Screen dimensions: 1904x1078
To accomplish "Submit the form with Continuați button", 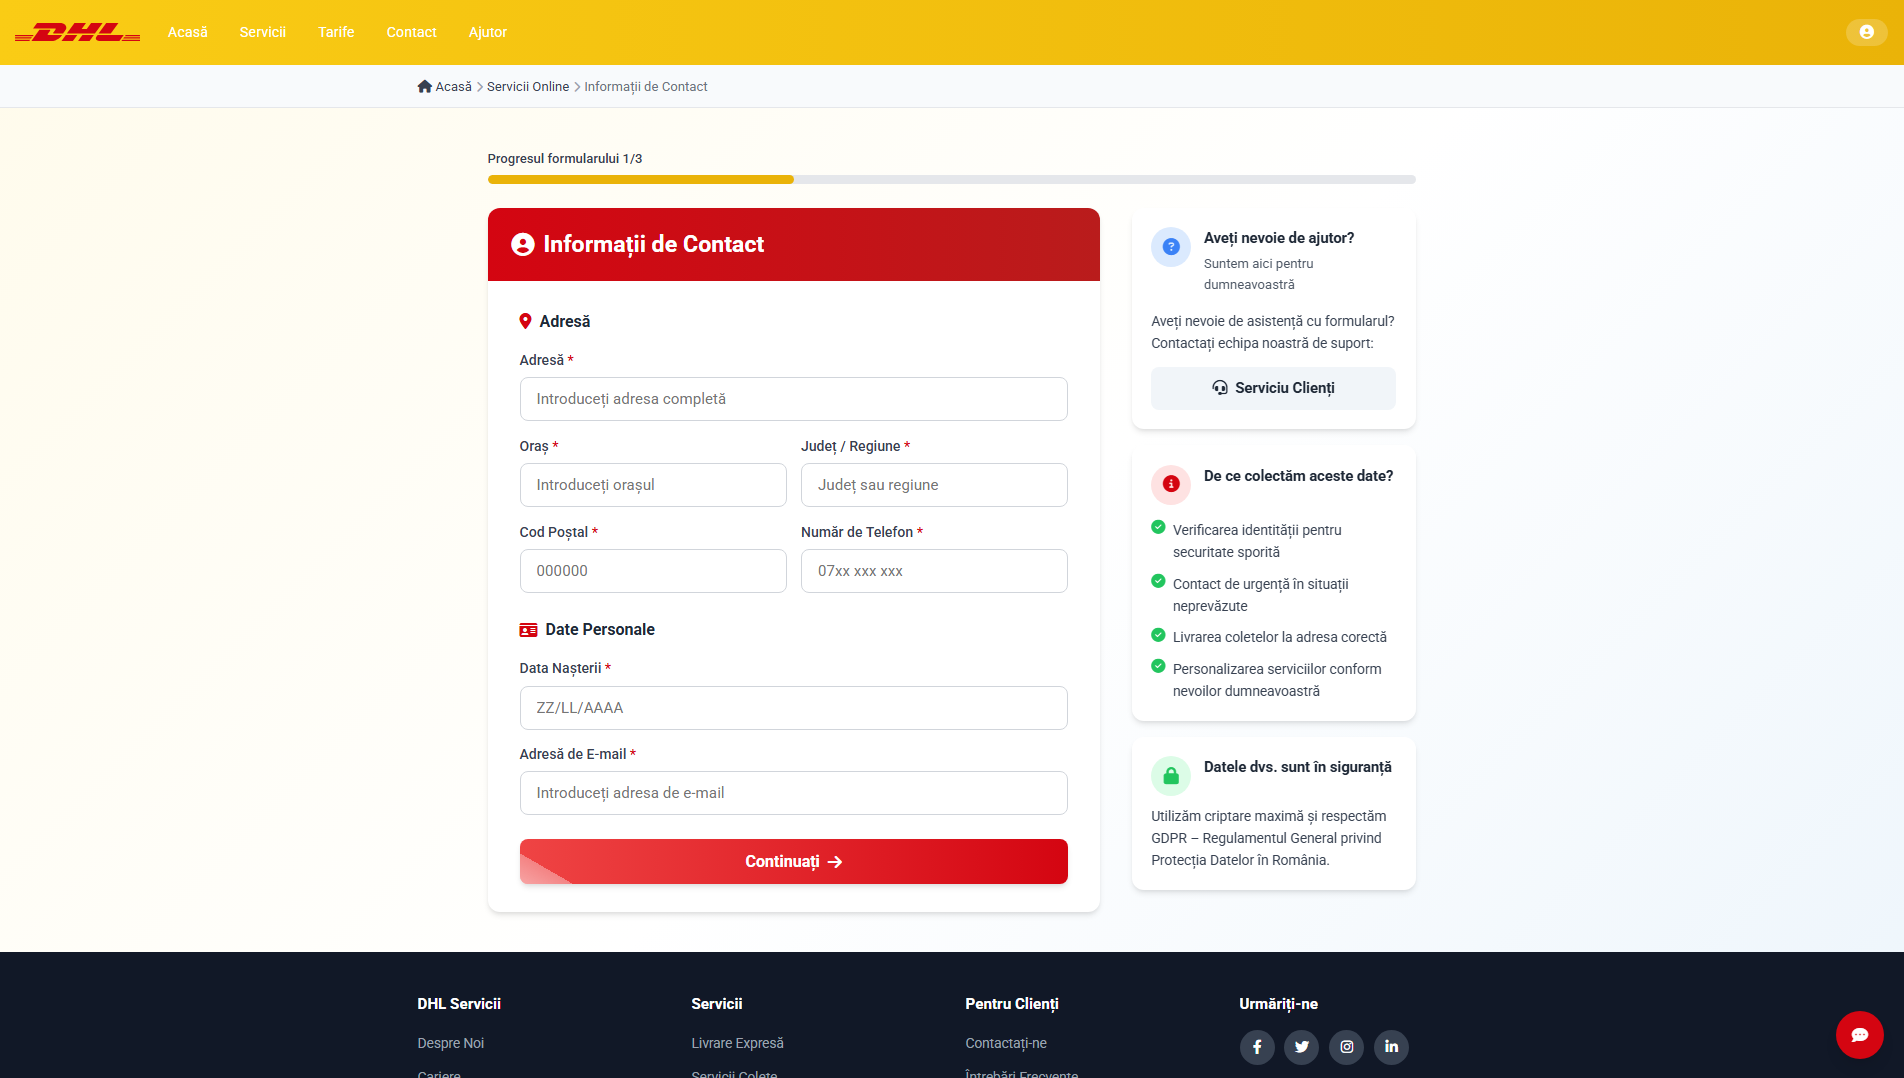I will [x=793, y=861].
